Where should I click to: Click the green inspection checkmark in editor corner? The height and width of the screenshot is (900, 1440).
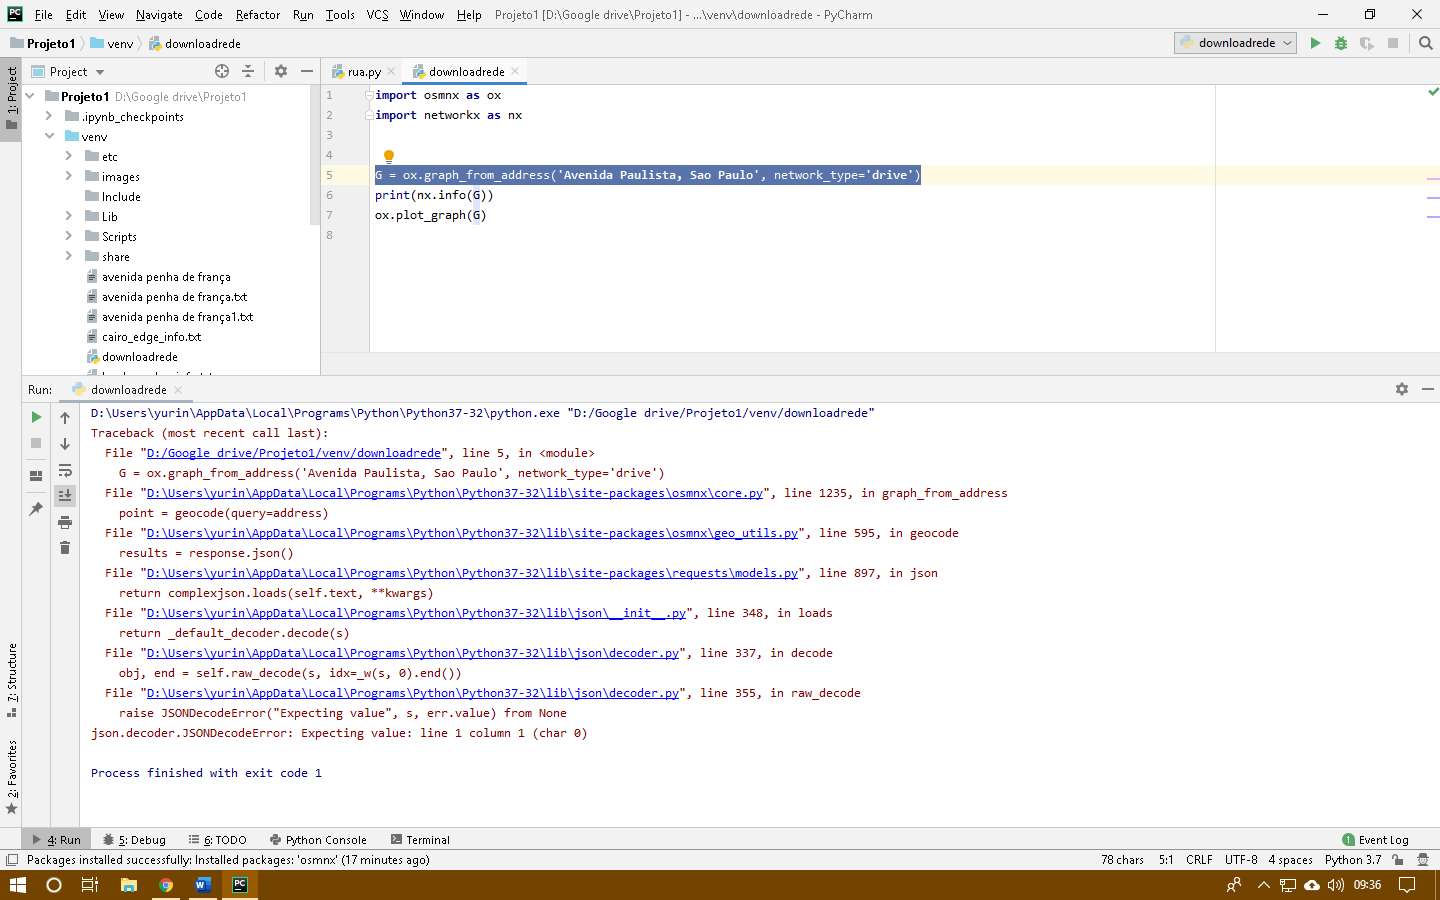click(x=1433, y=92)
